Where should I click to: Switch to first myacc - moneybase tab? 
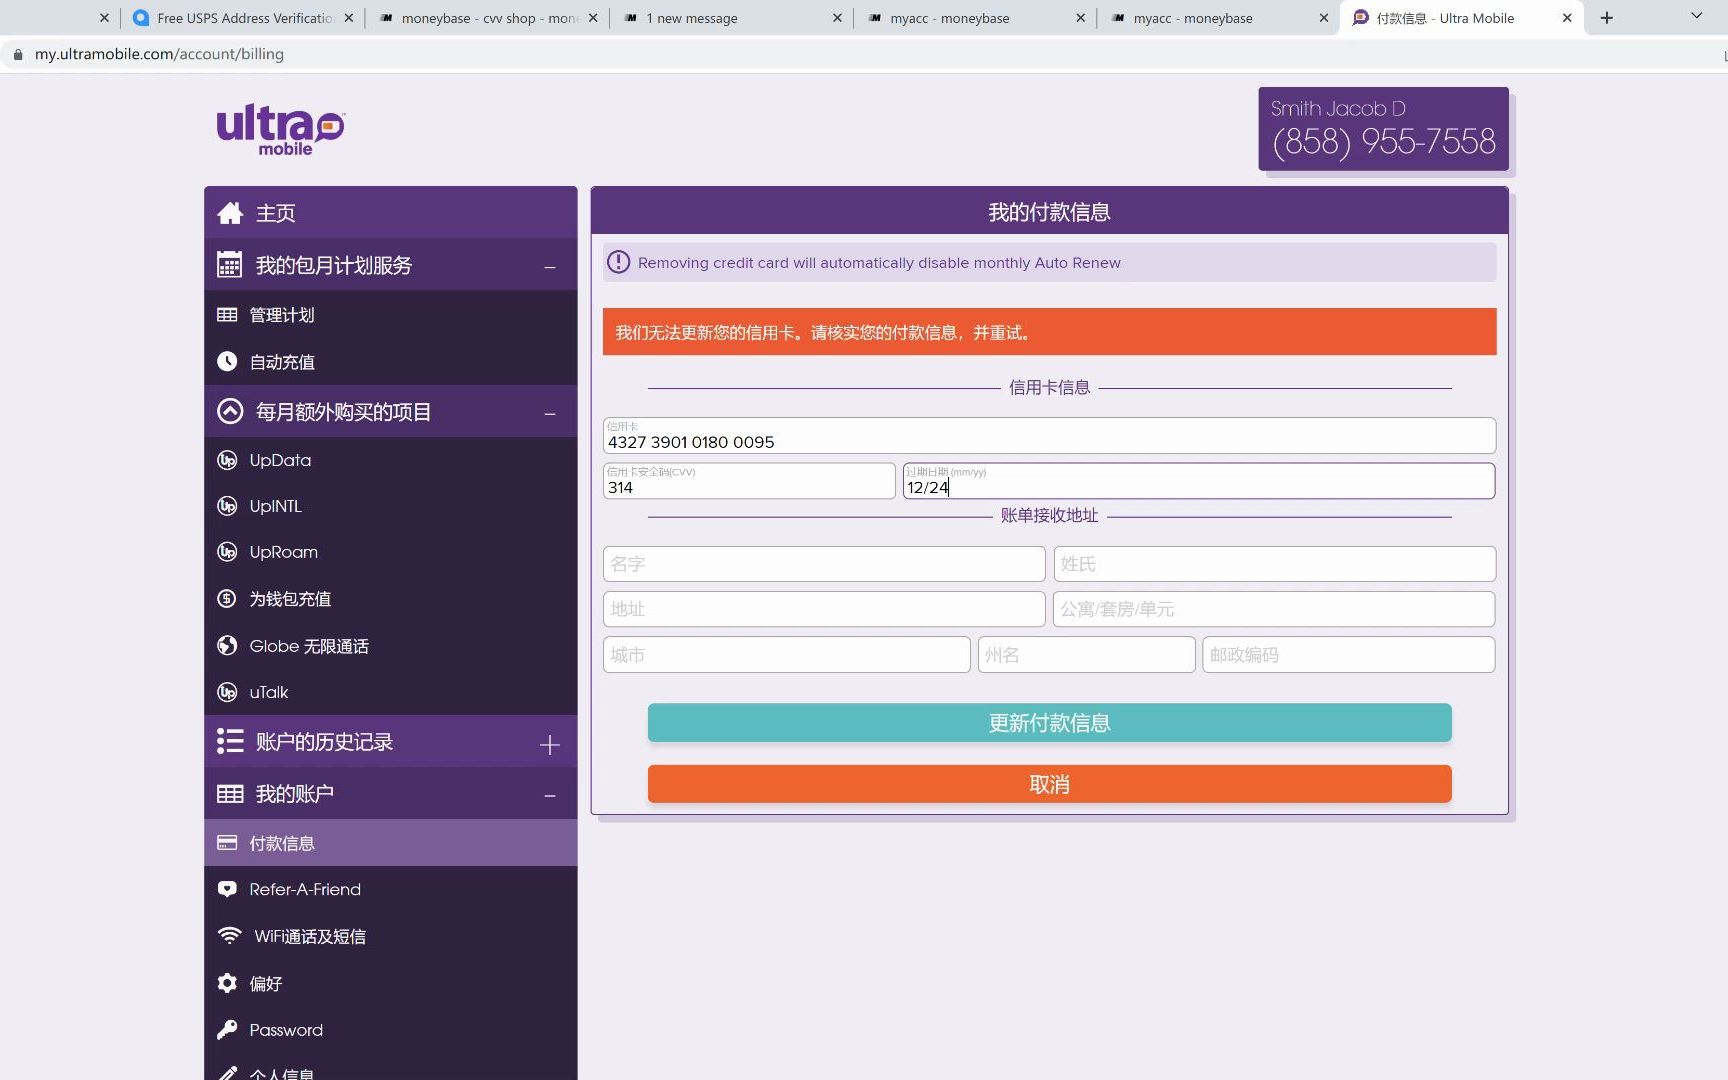(x=974, y=18)
